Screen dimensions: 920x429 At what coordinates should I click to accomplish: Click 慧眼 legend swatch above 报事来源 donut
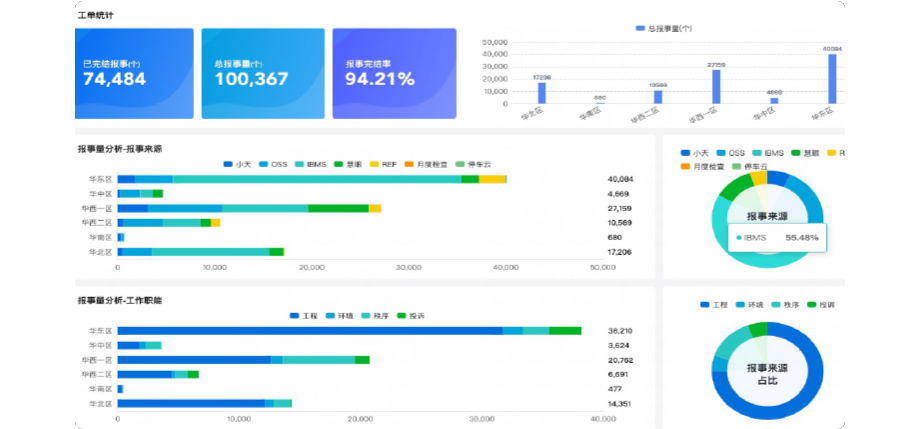[797, 153]
